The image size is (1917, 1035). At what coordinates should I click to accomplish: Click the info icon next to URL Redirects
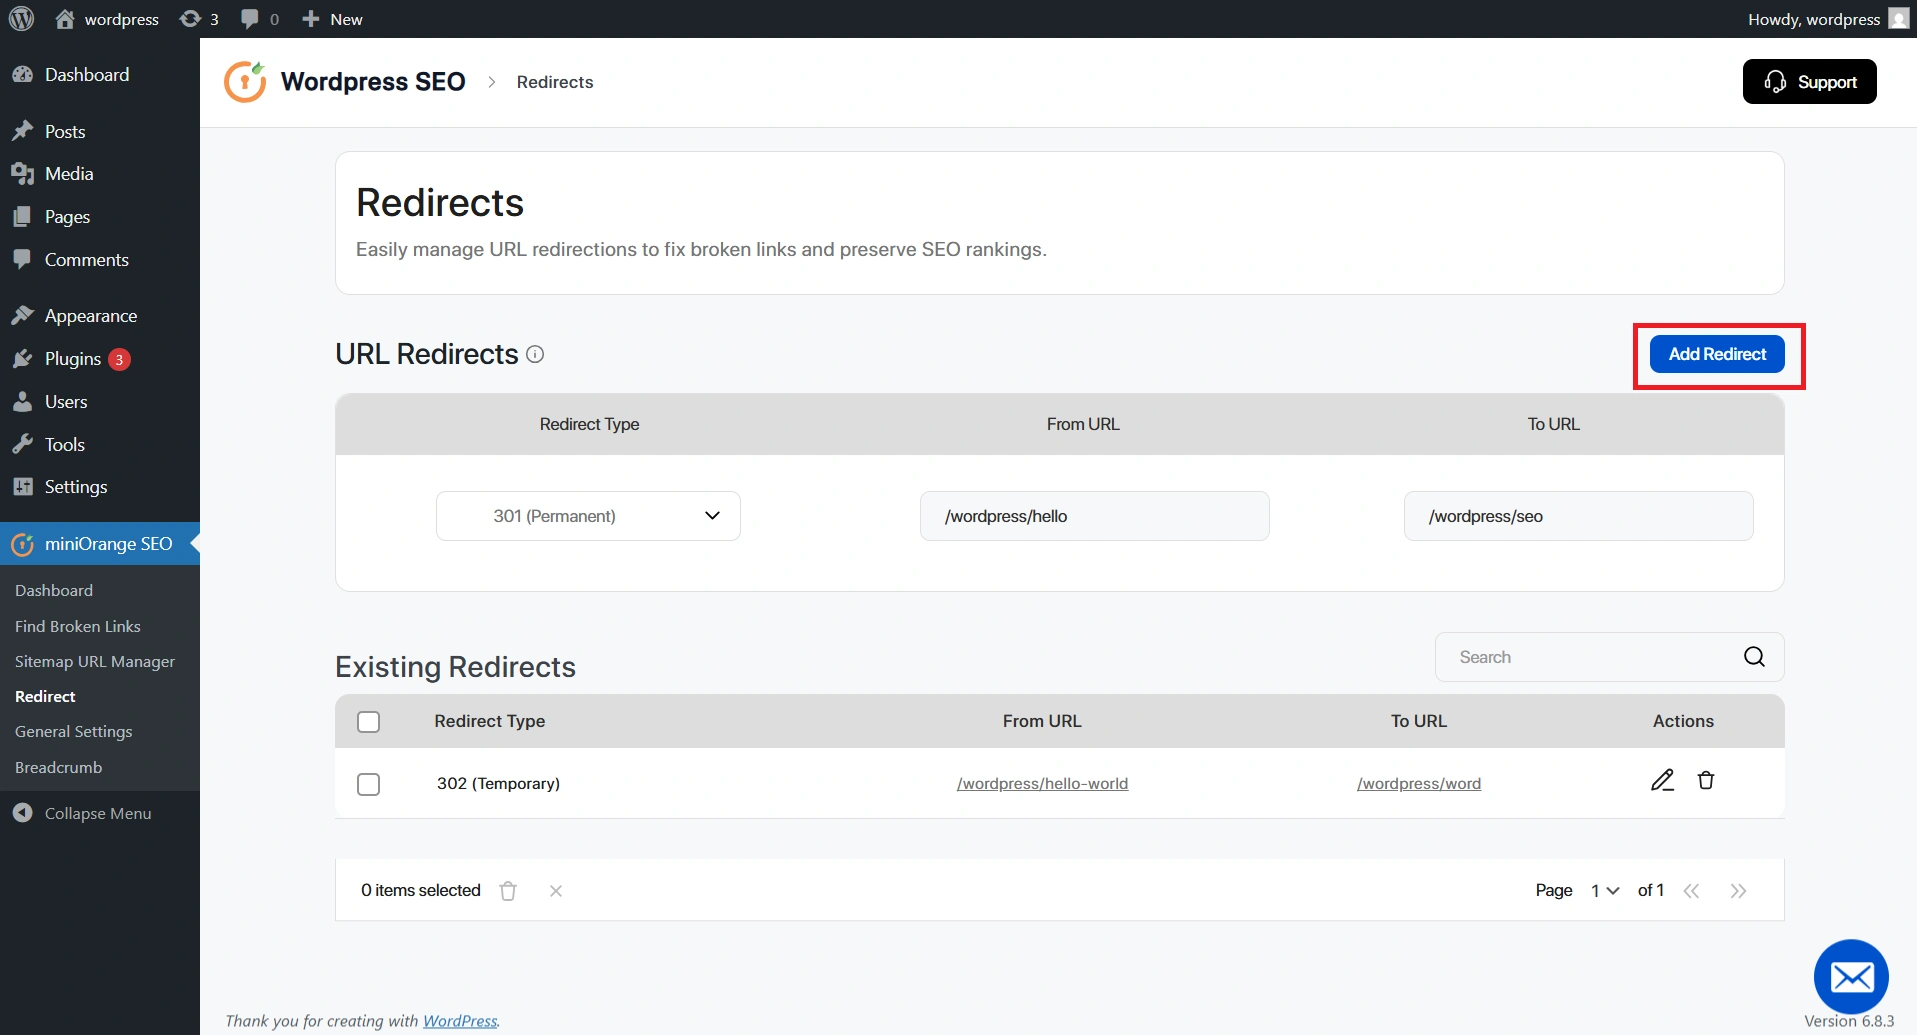[x=535, y=354]
